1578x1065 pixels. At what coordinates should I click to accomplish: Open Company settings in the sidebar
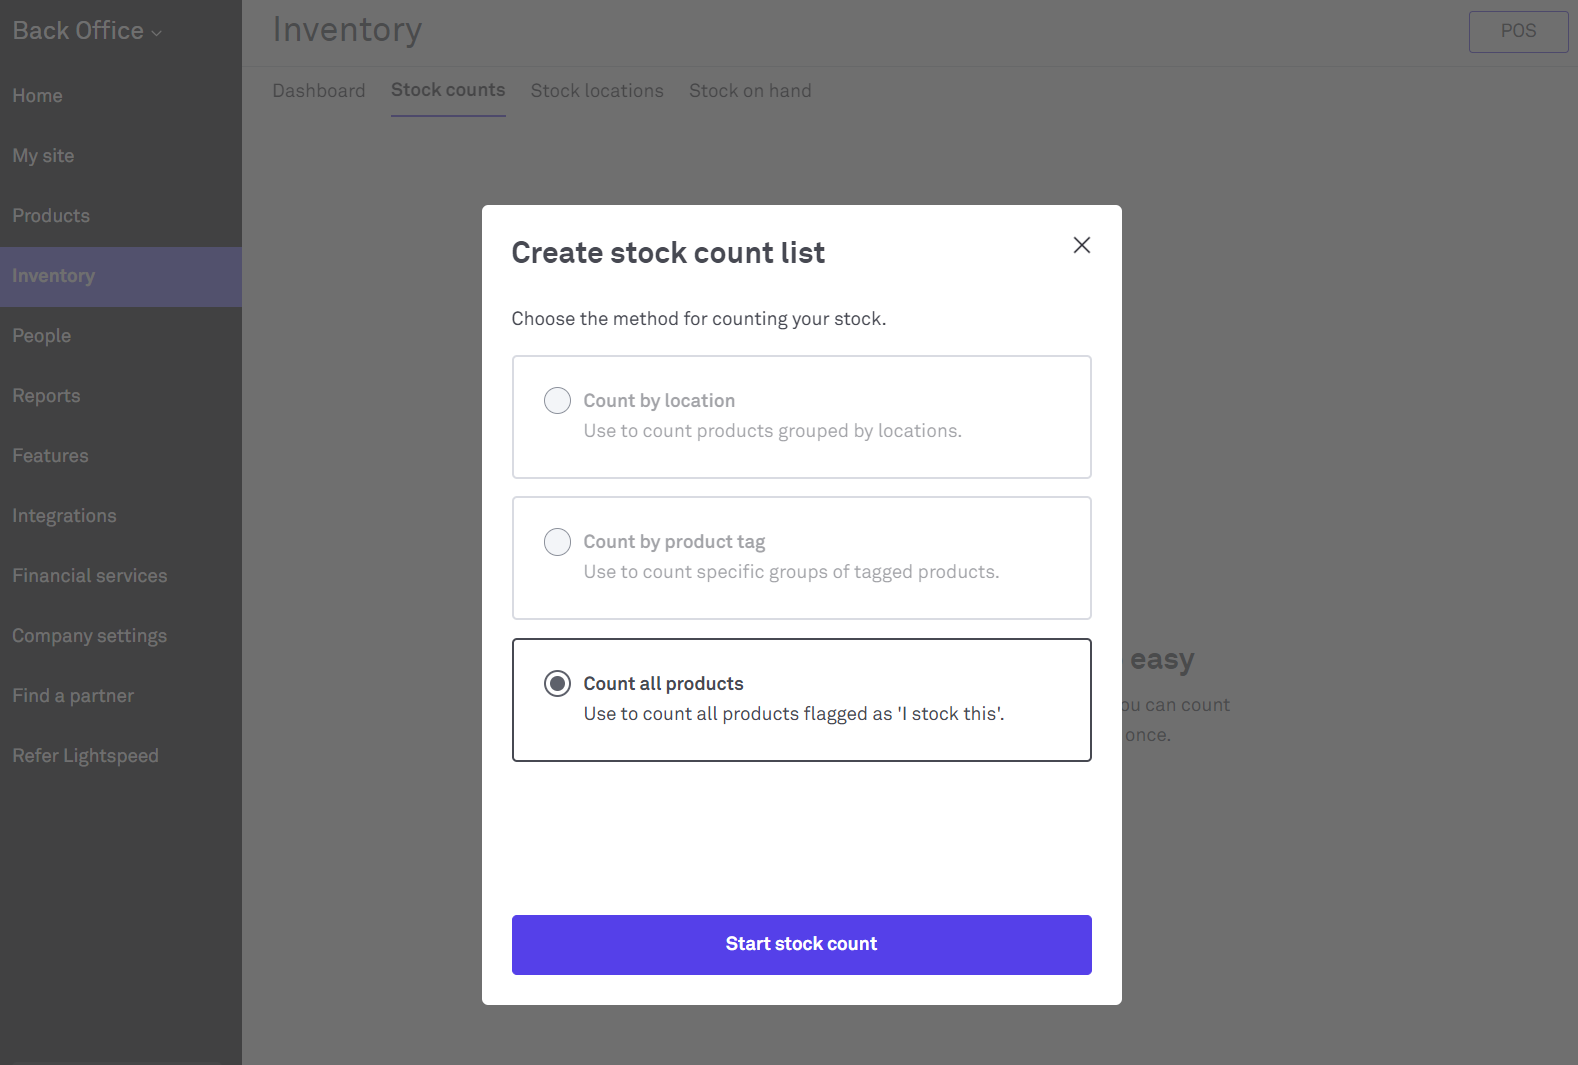[89, 636]
